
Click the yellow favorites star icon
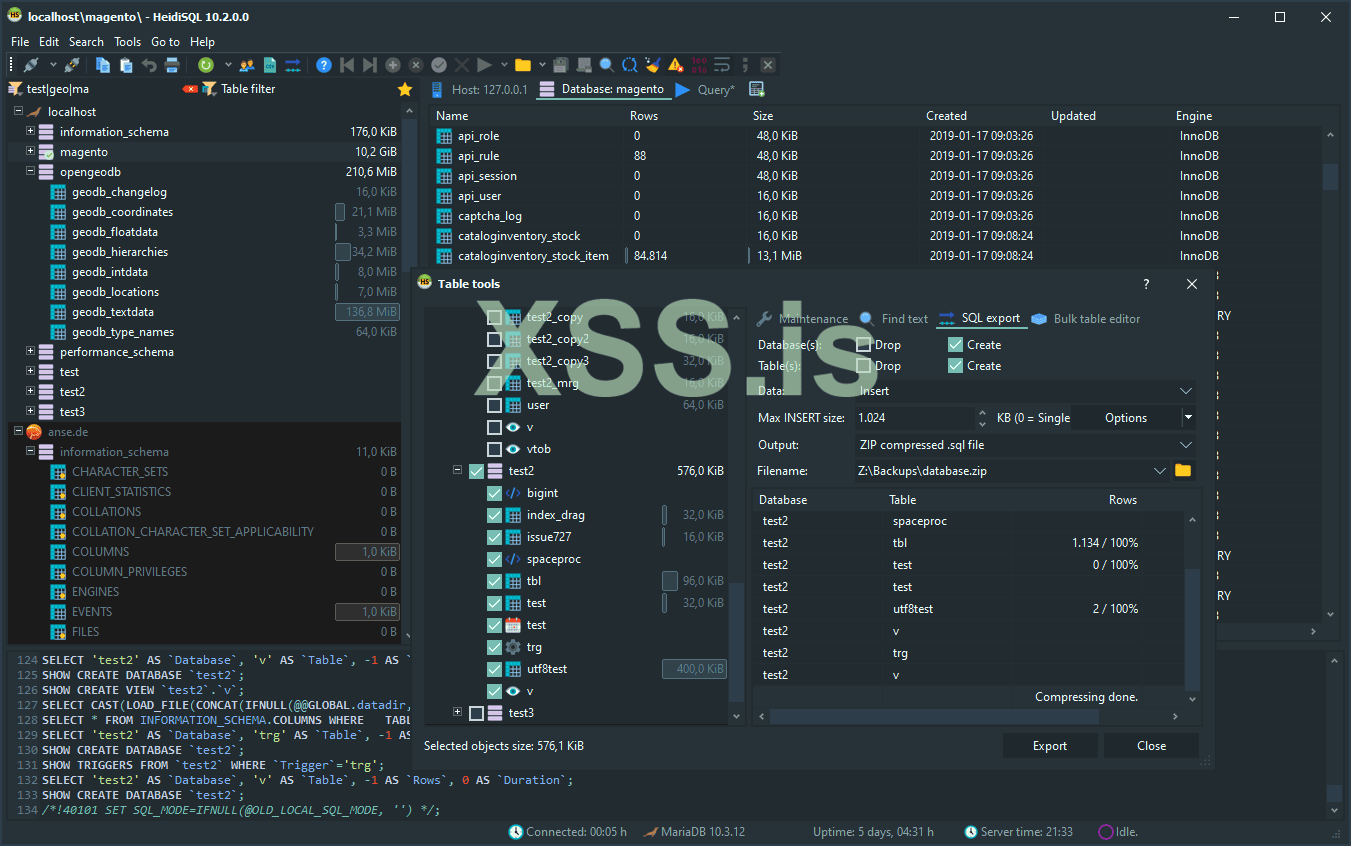tap(405, 89)
